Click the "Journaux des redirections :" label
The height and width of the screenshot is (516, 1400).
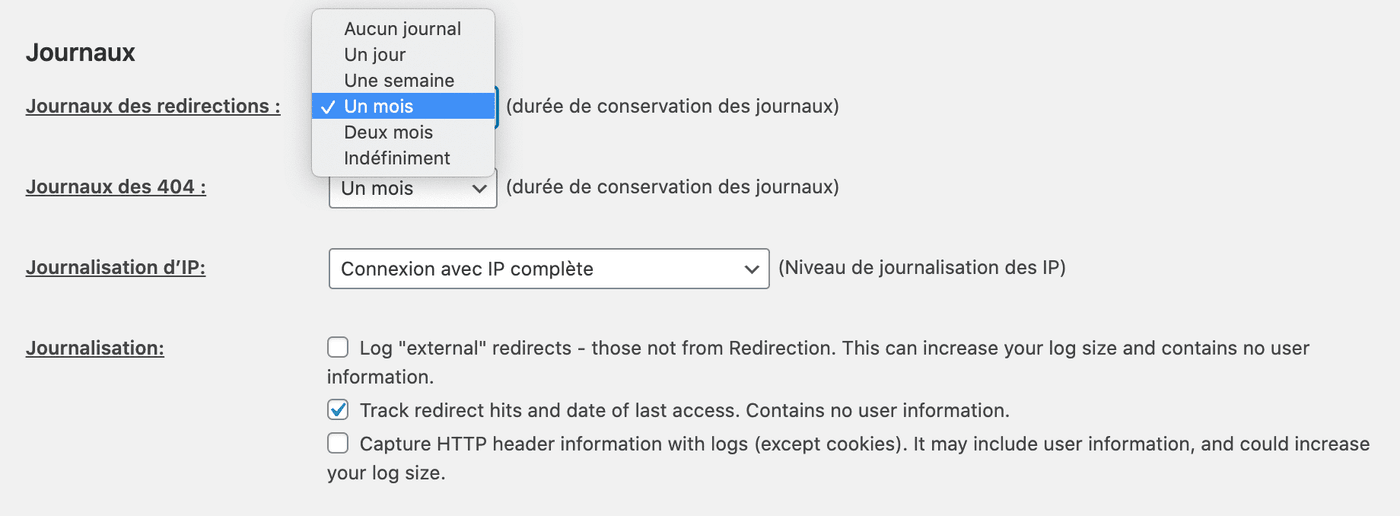(x=153, y=106)
